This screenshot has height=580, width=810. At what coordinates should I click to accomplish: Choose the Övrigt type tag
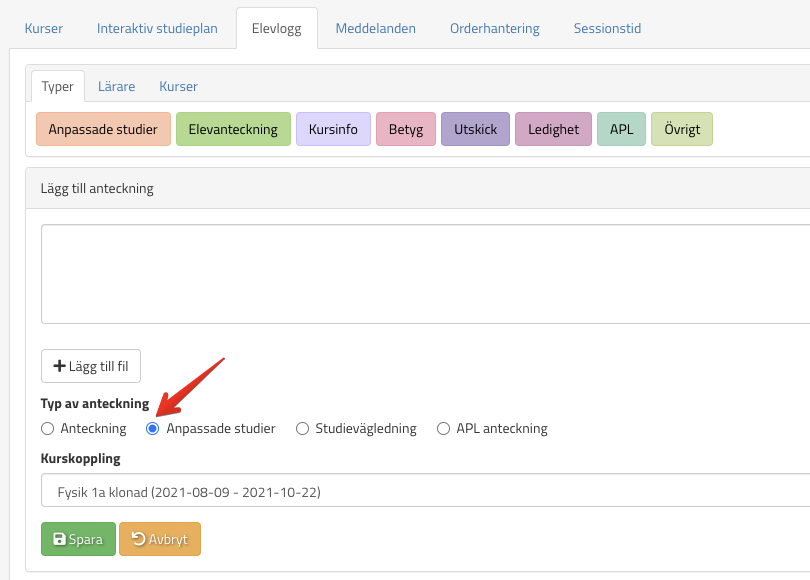tap(682, 130)
